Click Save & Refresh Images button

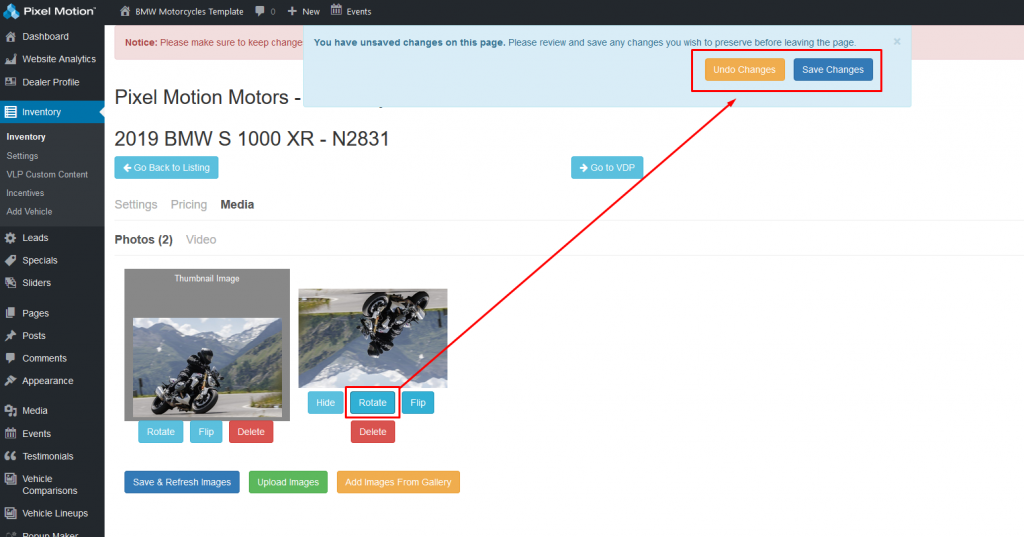click(x=182, y=482)
